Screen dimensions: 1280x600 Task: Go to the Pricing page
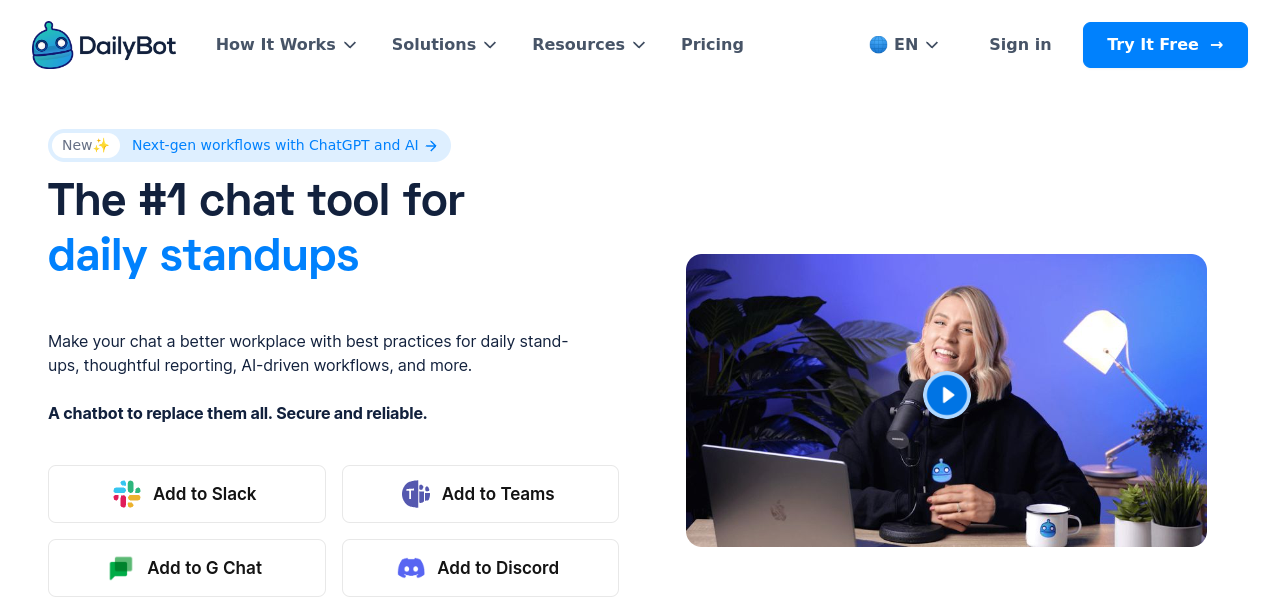click(712, 45)
